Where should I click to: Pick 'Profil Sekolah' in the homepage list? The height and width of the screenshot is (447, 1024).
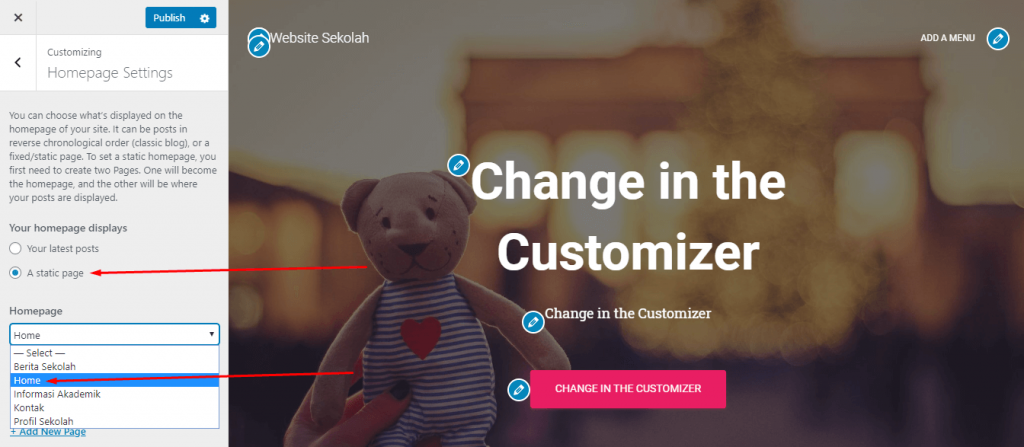tap(114, 422)
